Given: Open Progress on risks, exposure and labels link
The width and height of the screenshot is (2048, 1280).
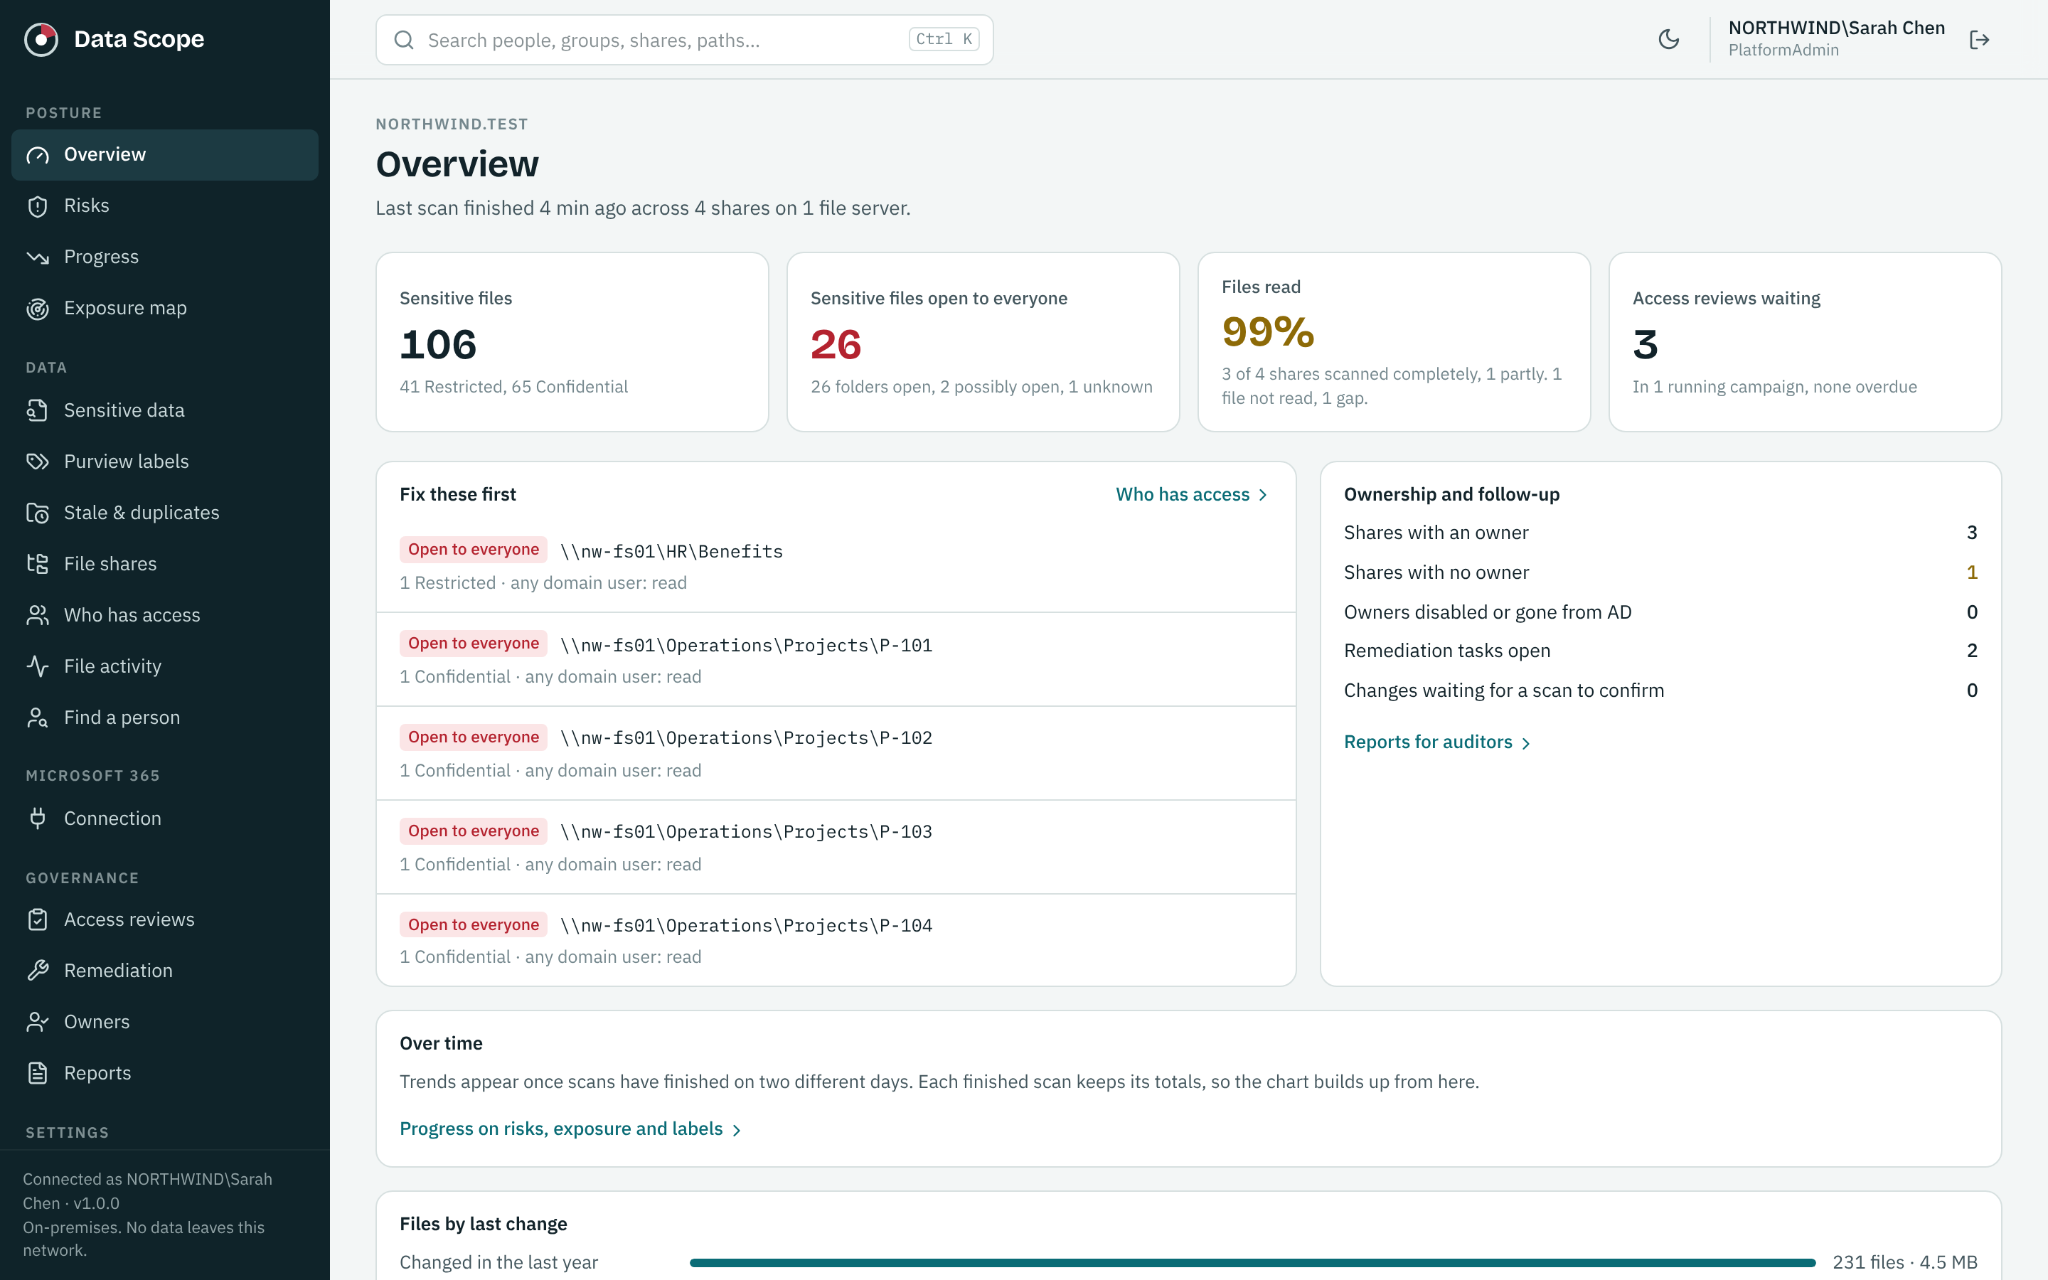Looking at the screenshot, I should [571, 1129].
